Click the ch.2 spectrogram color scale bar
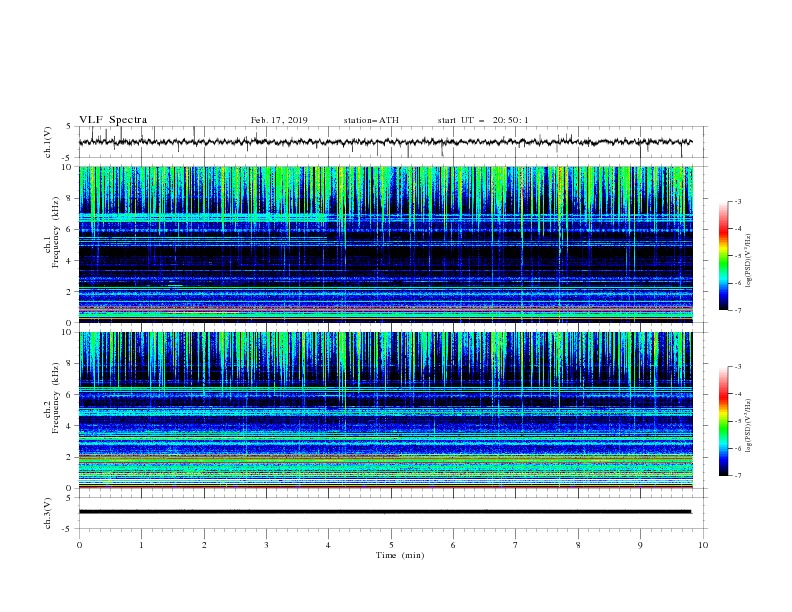The image size is (792, 612). [x=723, y=421]
